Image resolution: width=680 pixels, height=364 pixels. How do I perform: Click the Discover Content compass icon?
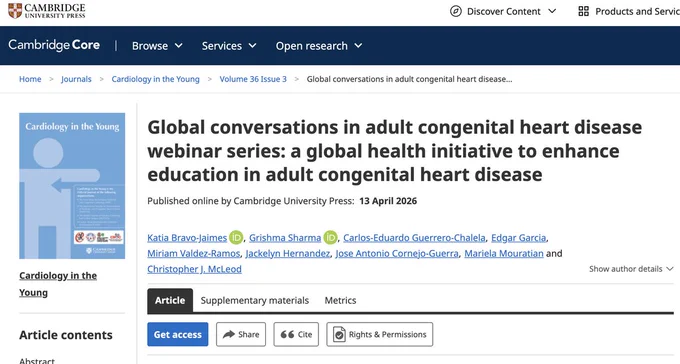[455, 11]
